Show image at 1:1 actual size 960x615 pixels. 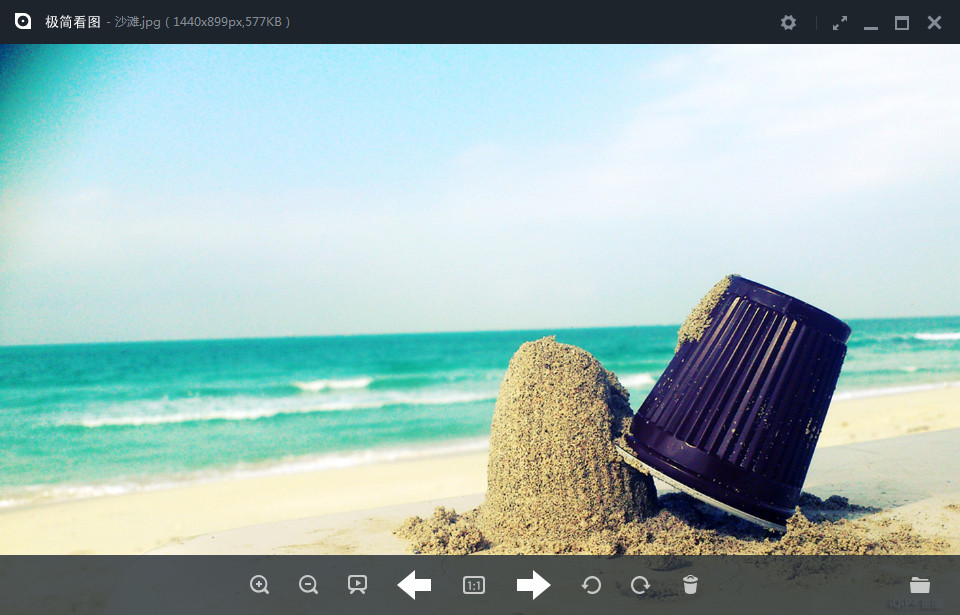coord(474,585)
